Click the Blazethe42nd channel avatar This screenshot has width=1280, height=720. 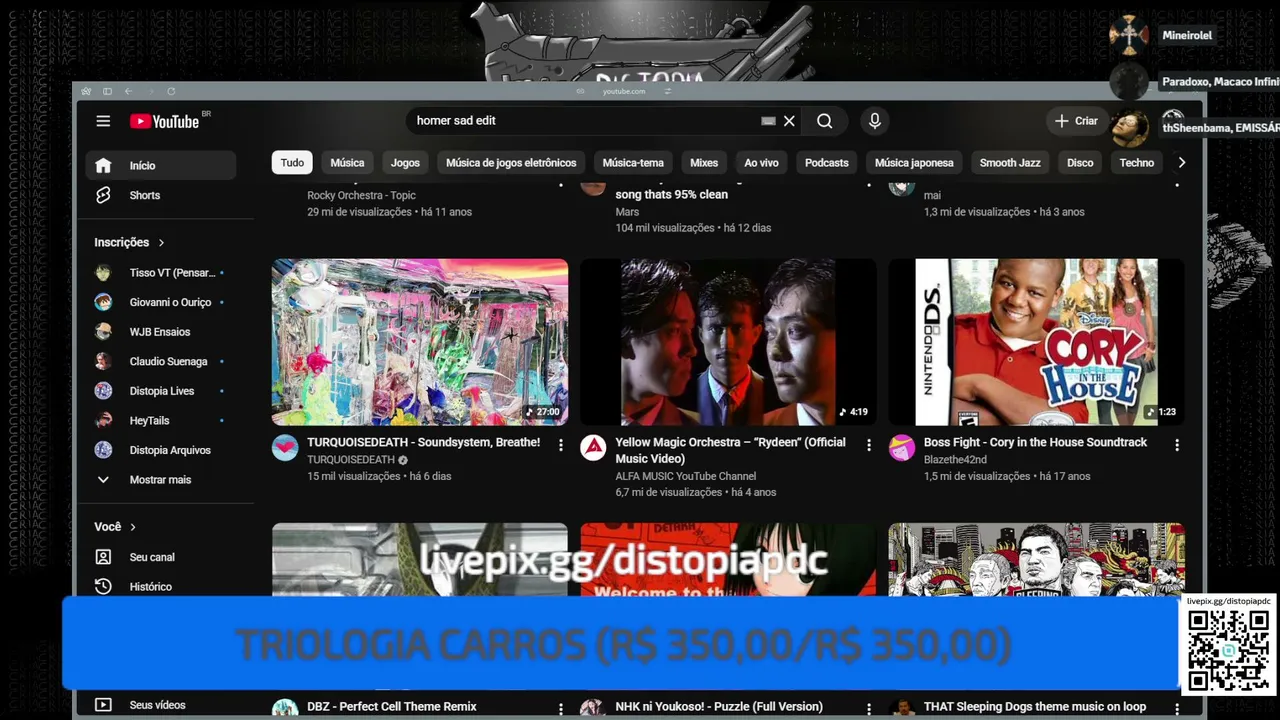point(901,447)
